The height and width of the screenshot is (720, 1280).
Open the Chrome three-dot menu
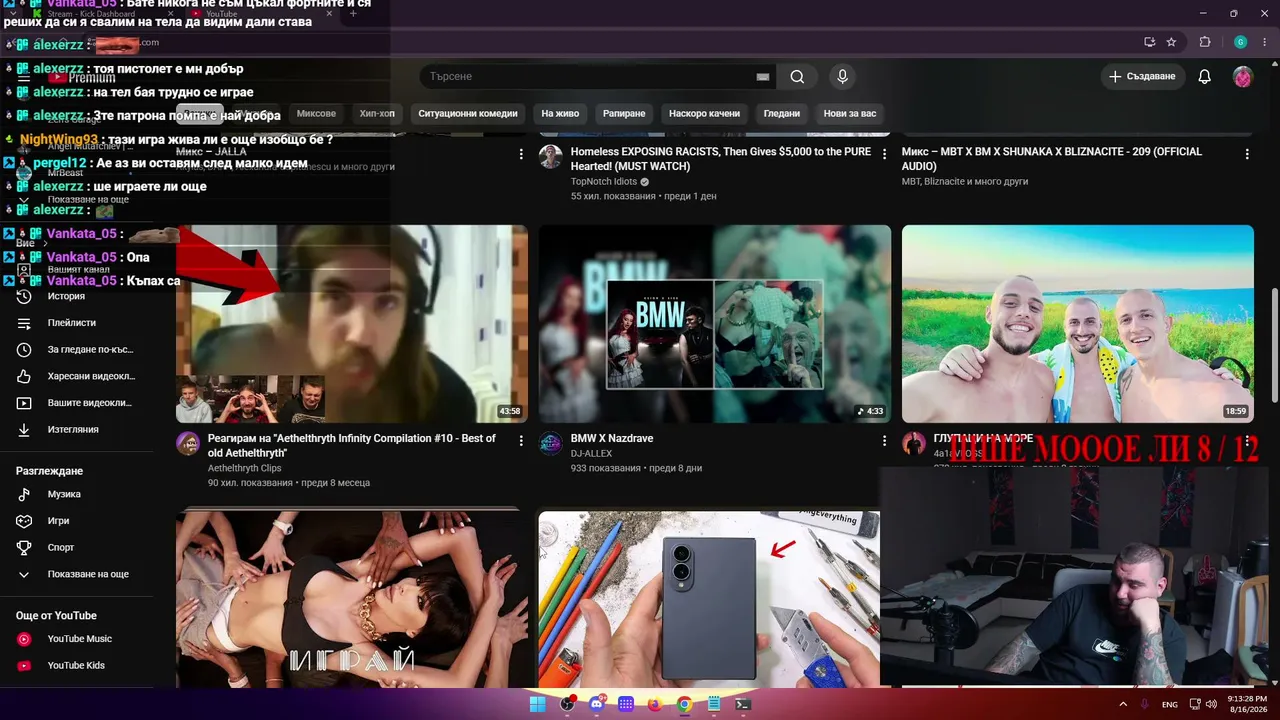1263,42
